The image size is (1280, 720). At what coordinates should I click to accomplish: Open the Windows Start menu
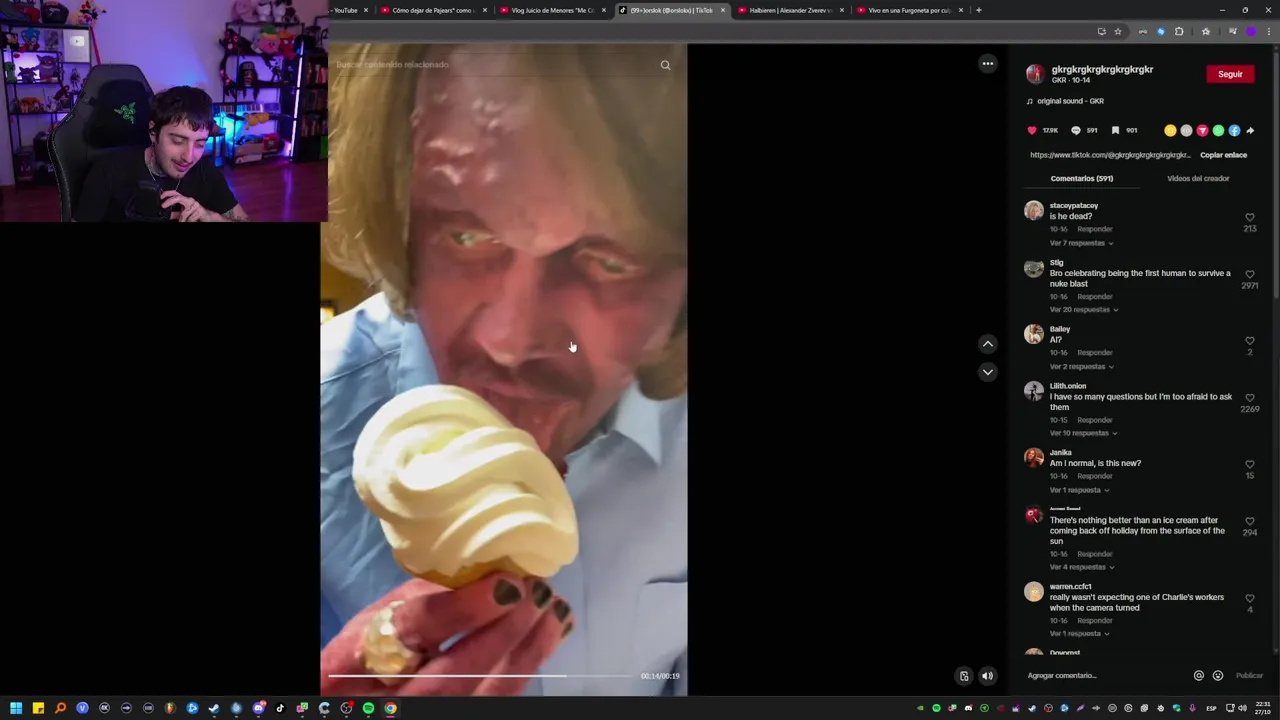click(x=16, y=708)
